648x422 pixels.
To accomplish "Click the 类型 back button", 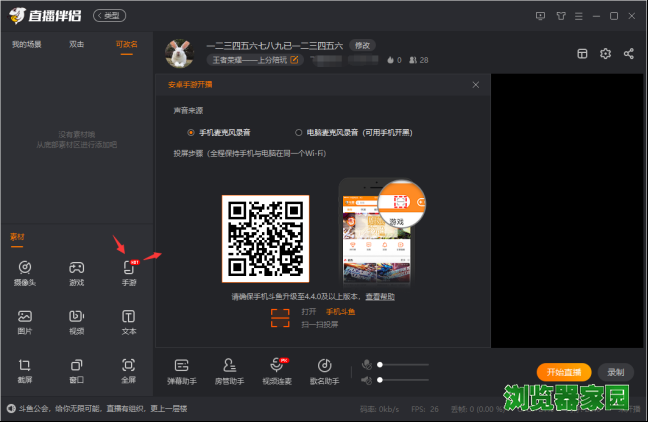I will coord(110,16).
